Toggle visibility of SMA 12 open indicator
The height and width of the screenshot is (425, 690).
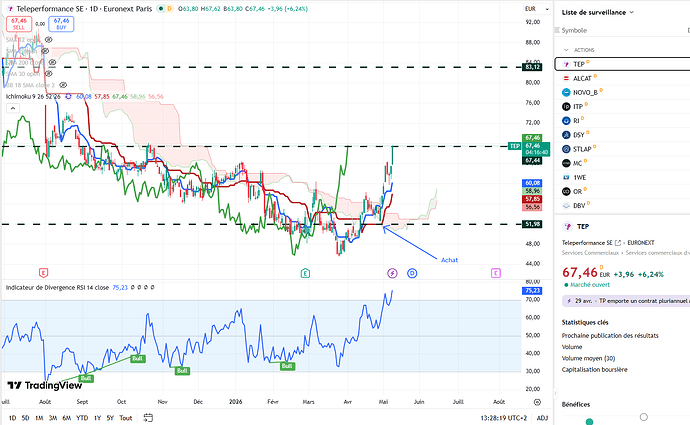(49, 40)
